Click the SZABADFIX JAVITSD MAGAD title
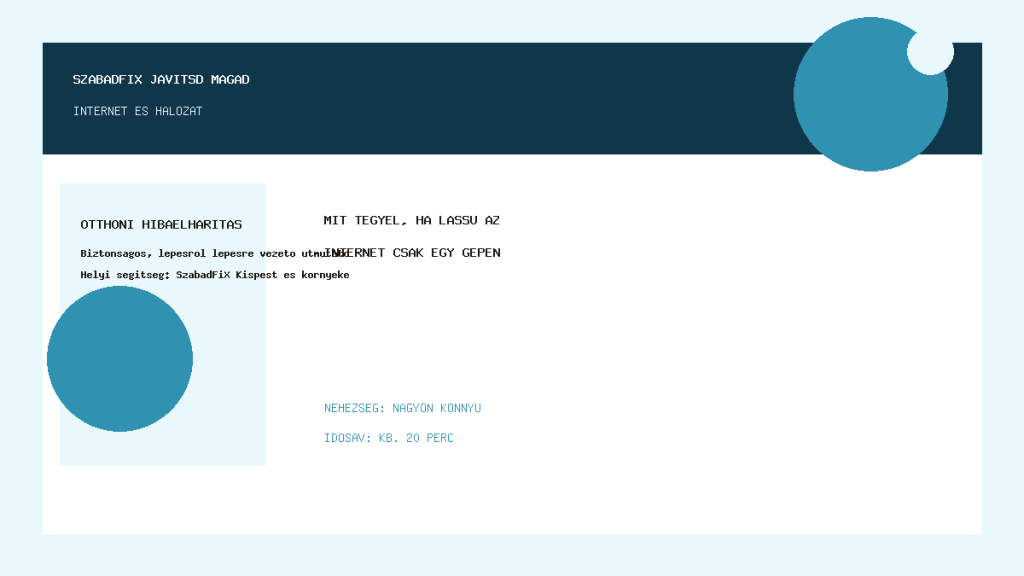Viewport: 1024px width, 576px height. coord(161,80)
